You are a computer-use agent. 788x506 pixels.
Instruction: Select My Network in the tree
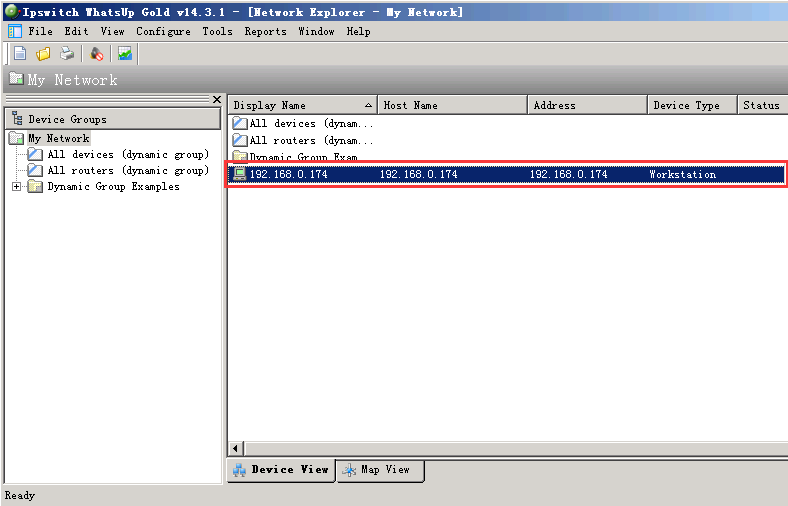(58, 138)
